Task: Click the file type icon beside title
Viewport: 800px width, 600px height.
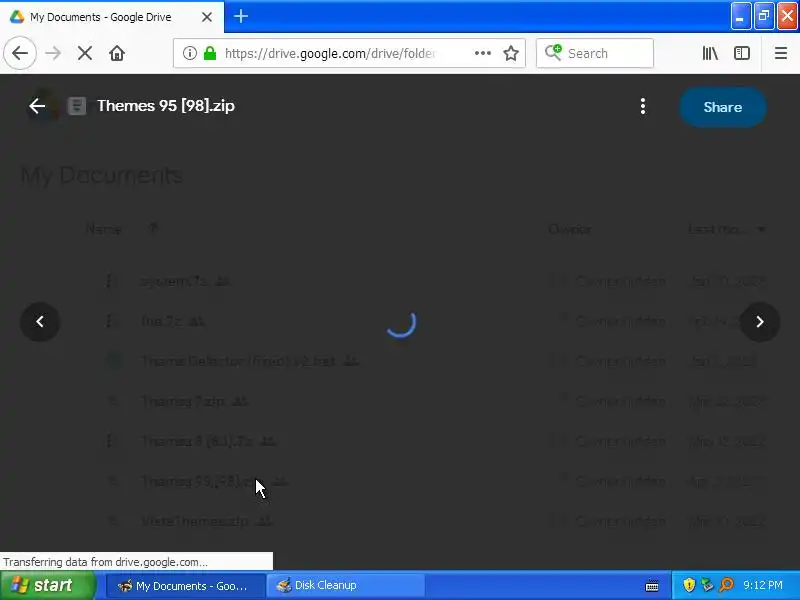Action: click(x=77, y=106)
